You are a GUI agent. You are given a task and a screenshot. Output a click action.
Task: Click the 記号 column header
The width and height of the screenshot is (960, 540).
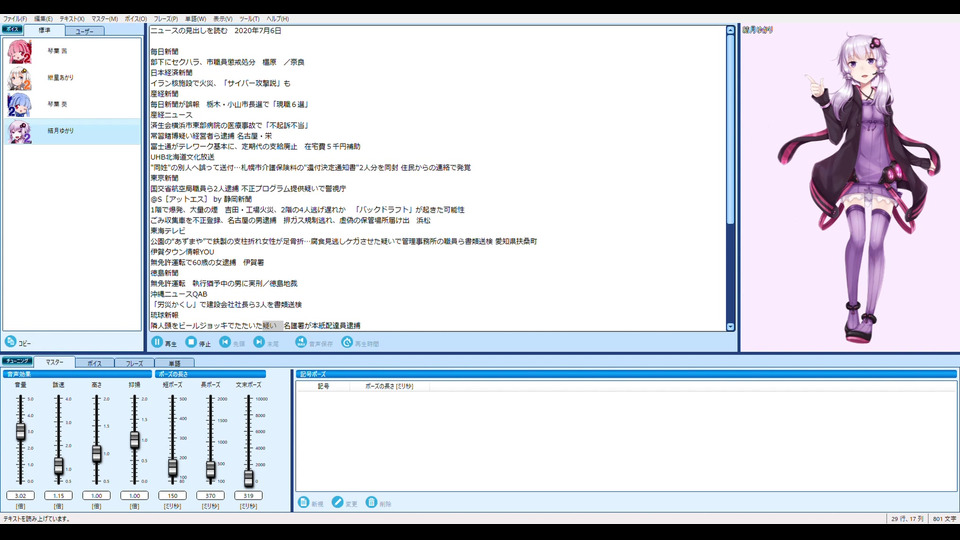(x=323, y=386)
